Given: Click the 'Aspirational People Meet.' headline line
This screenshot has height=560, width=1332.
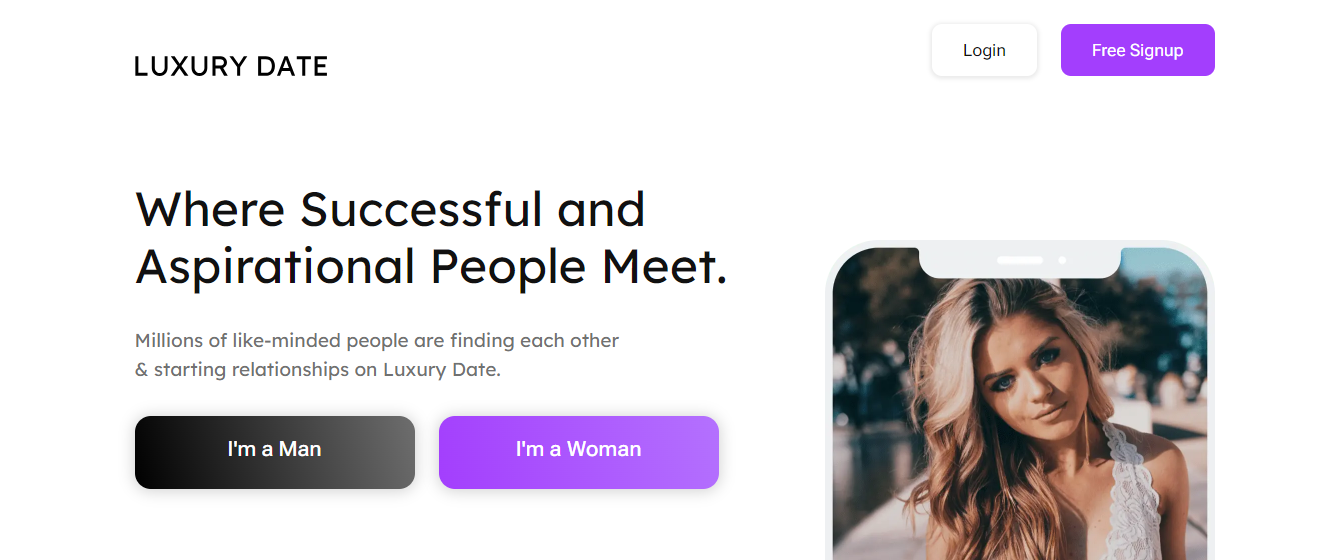Looking at the screenshot, I should (431, 267).
